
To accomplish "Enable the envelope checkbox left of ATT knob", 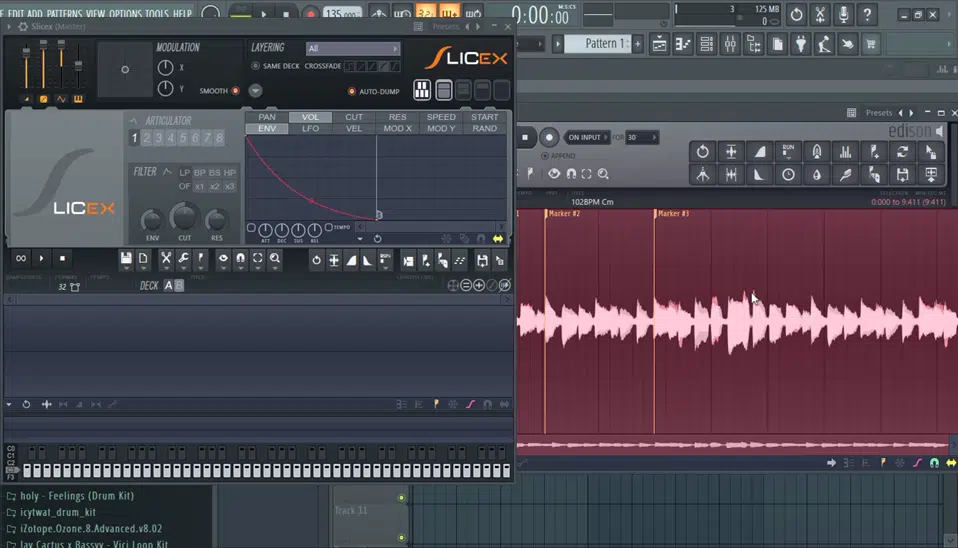I will 251,228.
